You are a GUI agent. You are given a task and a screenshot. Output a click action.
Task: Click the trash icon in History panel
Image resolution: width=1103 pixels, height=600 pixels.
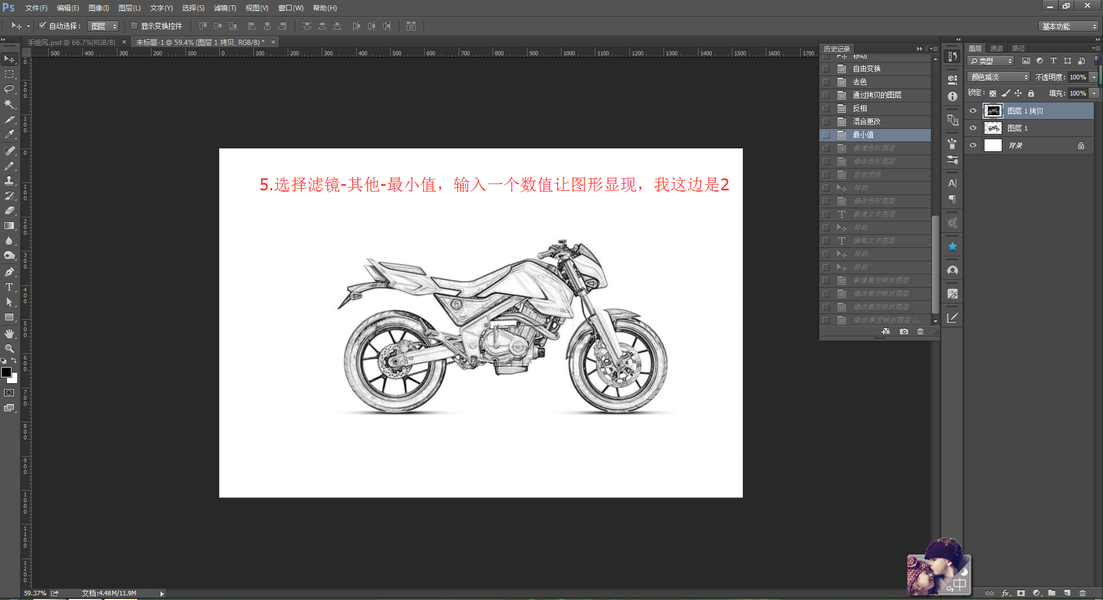coord(920,331)
